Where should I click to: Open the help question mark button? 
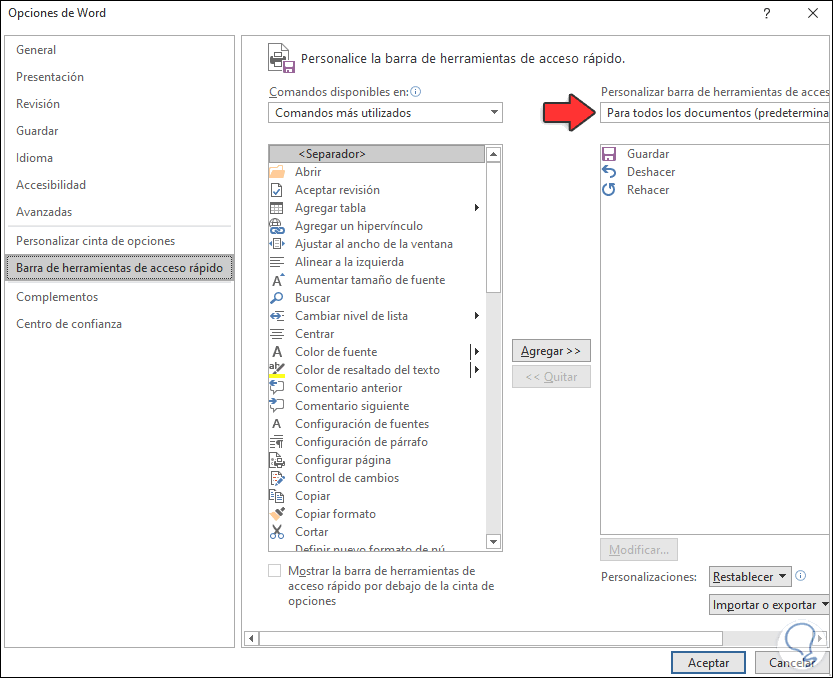[x=767, y=13]
